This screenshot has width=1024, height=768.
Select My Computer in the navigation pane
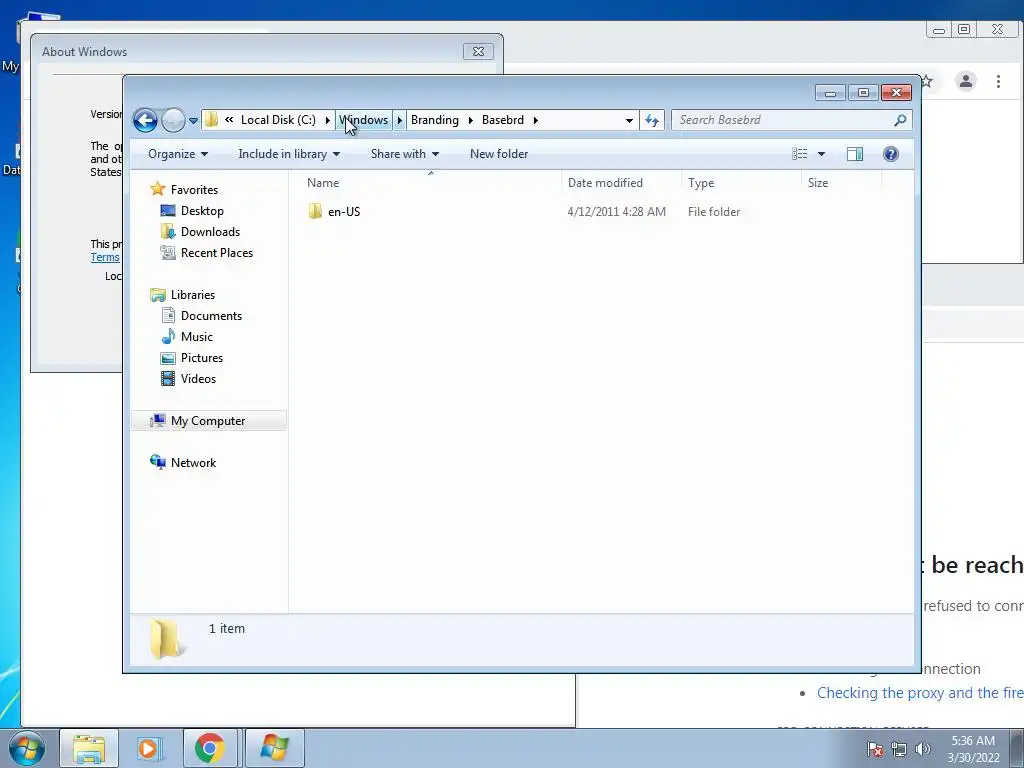point(208,421)
